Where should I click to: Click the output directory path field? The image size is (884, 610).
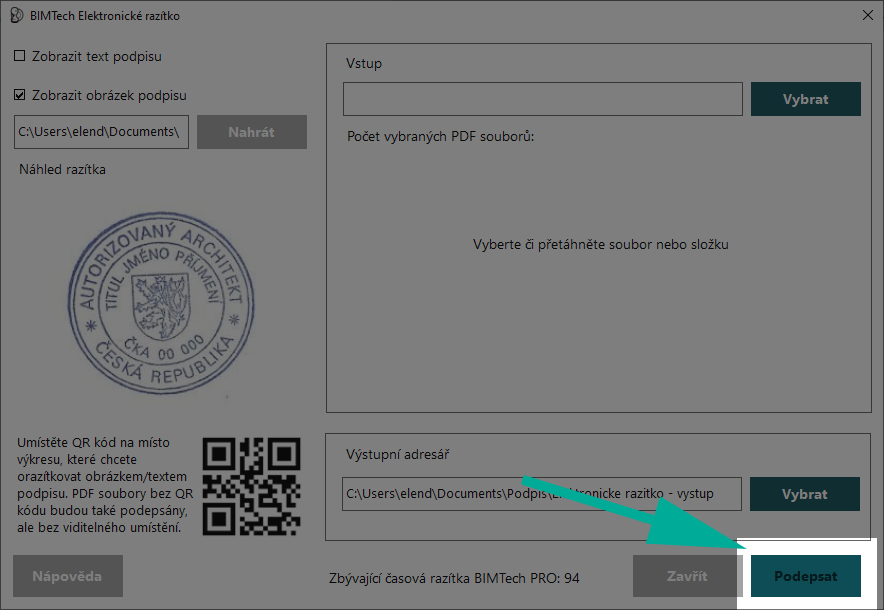pyautogui.click(x=542, y=493)
